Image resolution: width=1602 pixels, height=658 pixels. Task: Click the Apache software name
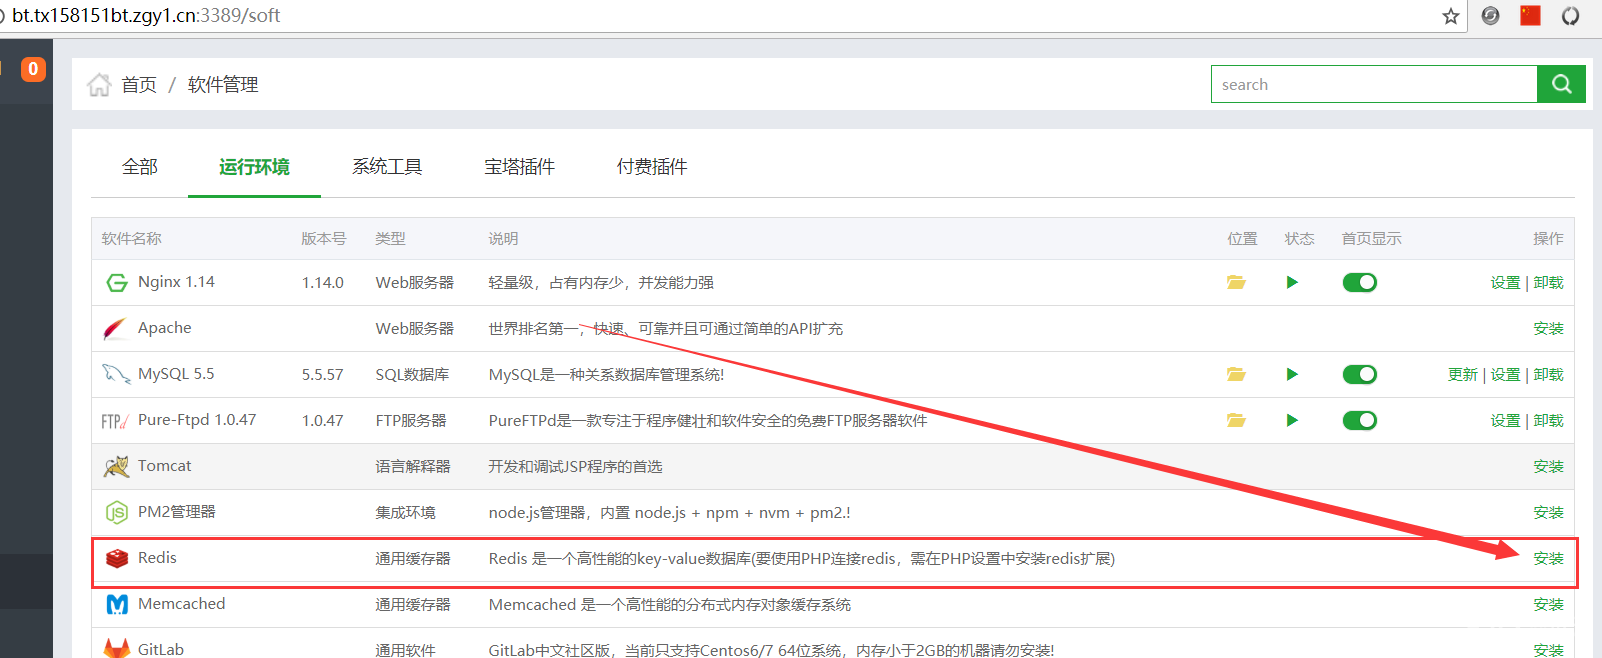click(x=164, y=328)
